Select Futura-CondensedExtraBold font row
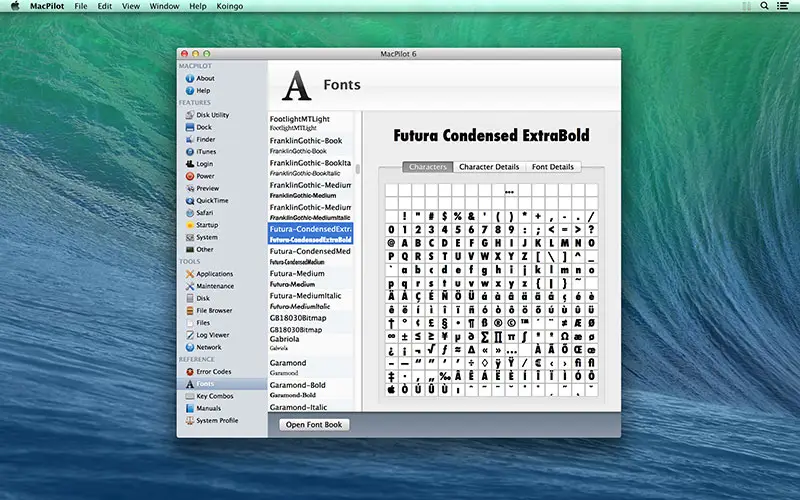The width and height of the screenshot is (800, 500). 310,234
